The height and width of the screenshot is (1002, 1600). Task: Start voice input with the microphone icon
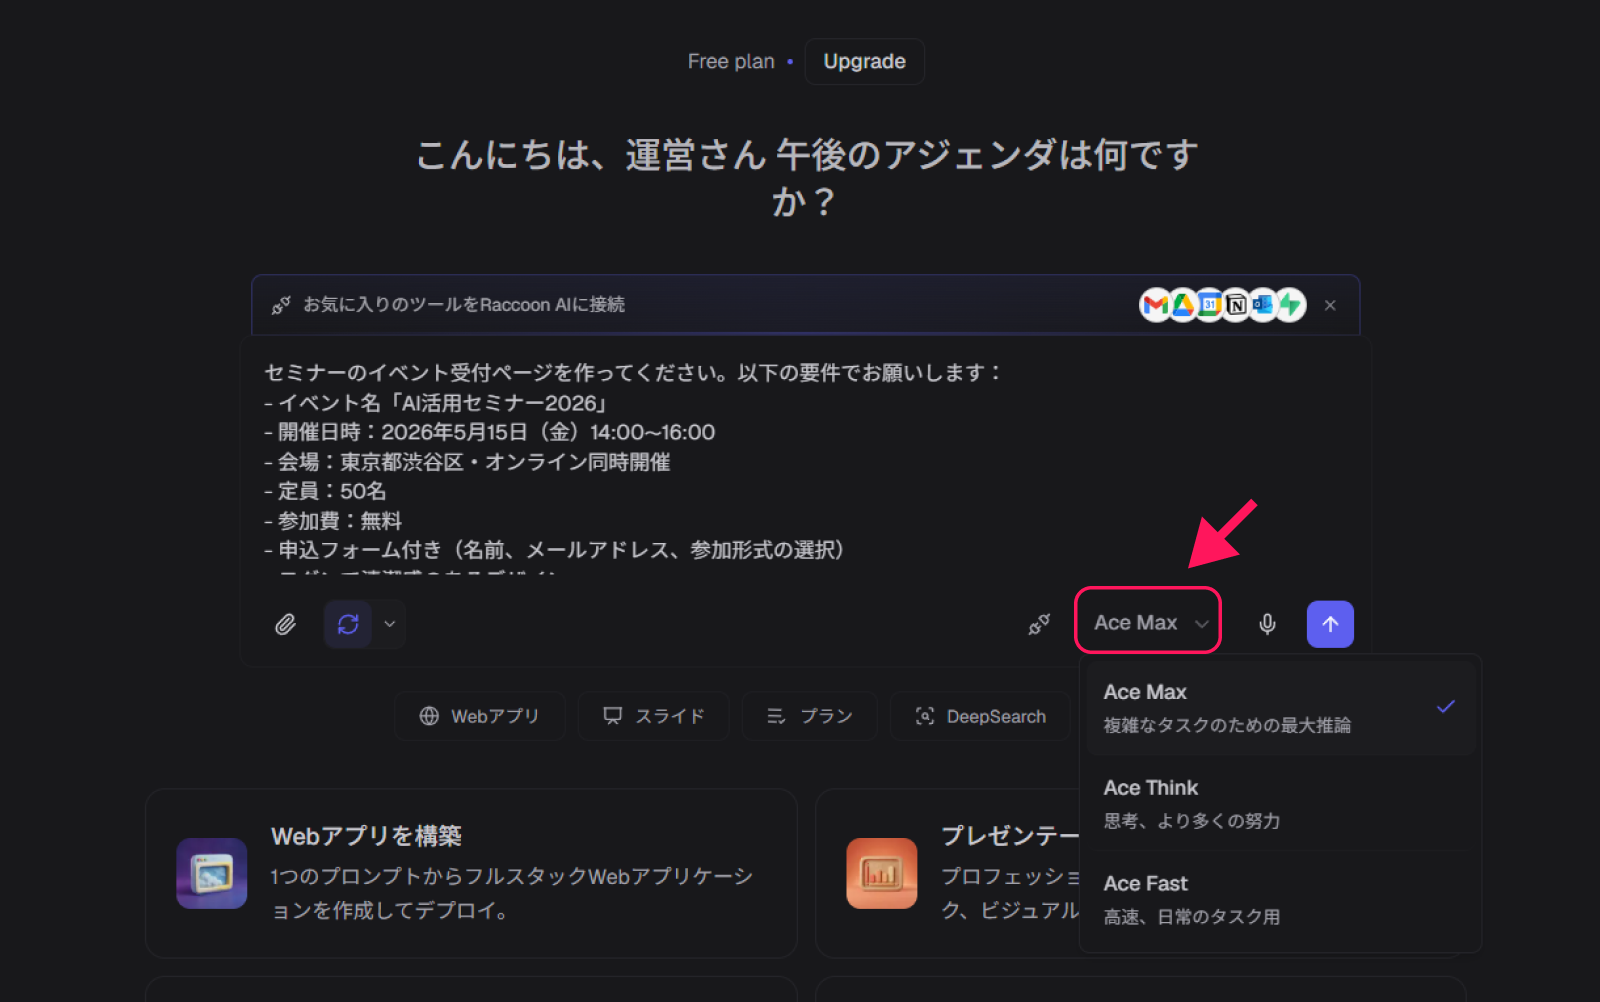1267,624
